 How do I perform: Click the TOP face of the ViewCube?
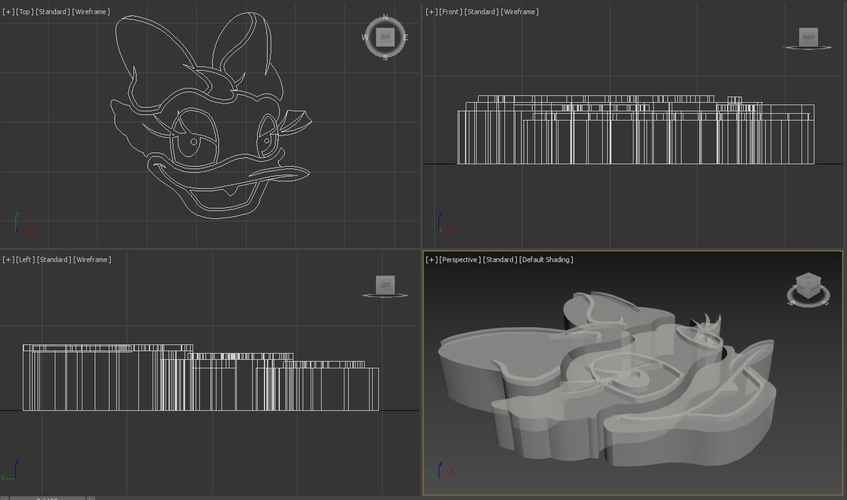click(385, 37)
